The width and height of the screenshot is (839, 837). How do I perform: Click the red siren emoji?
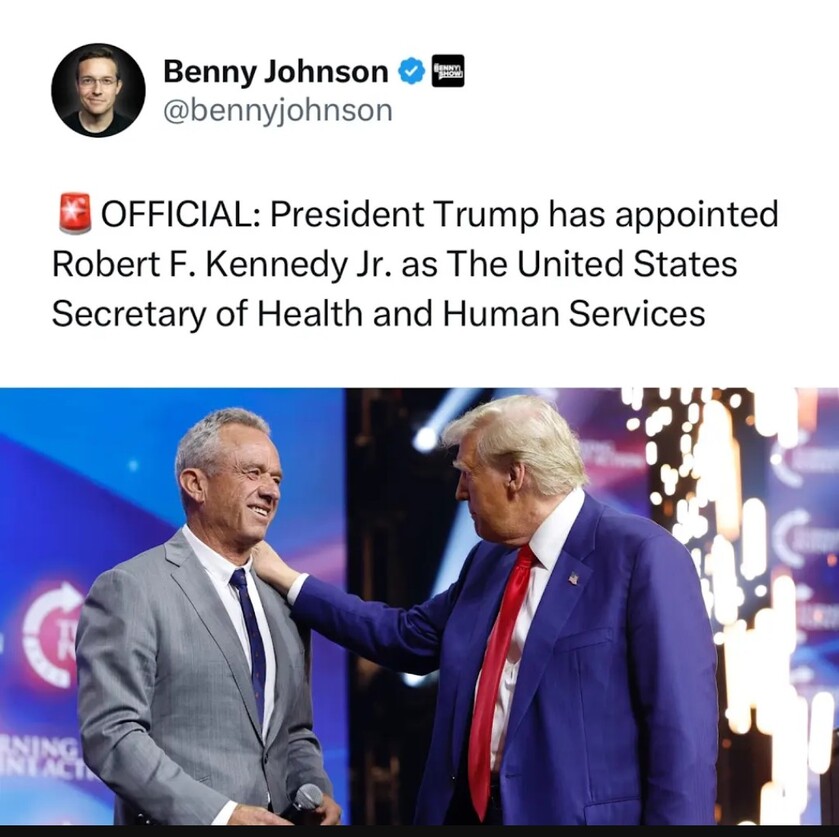pos(74,215)
